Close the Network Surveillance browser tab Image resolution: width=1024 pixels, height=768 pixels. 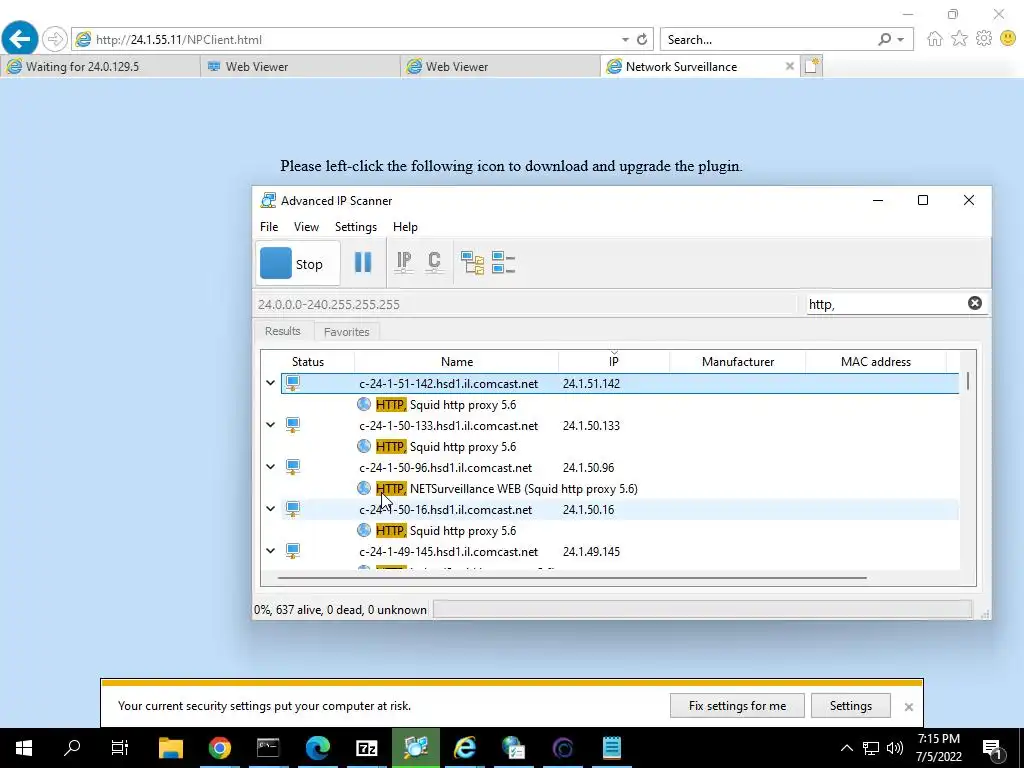[790, 66]
